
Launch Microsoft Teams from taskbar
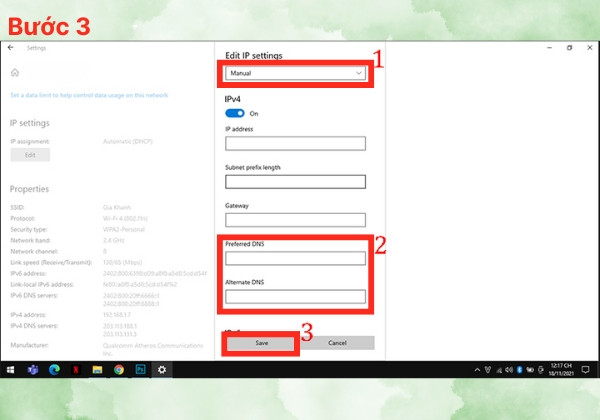click(x=33, y=370)
